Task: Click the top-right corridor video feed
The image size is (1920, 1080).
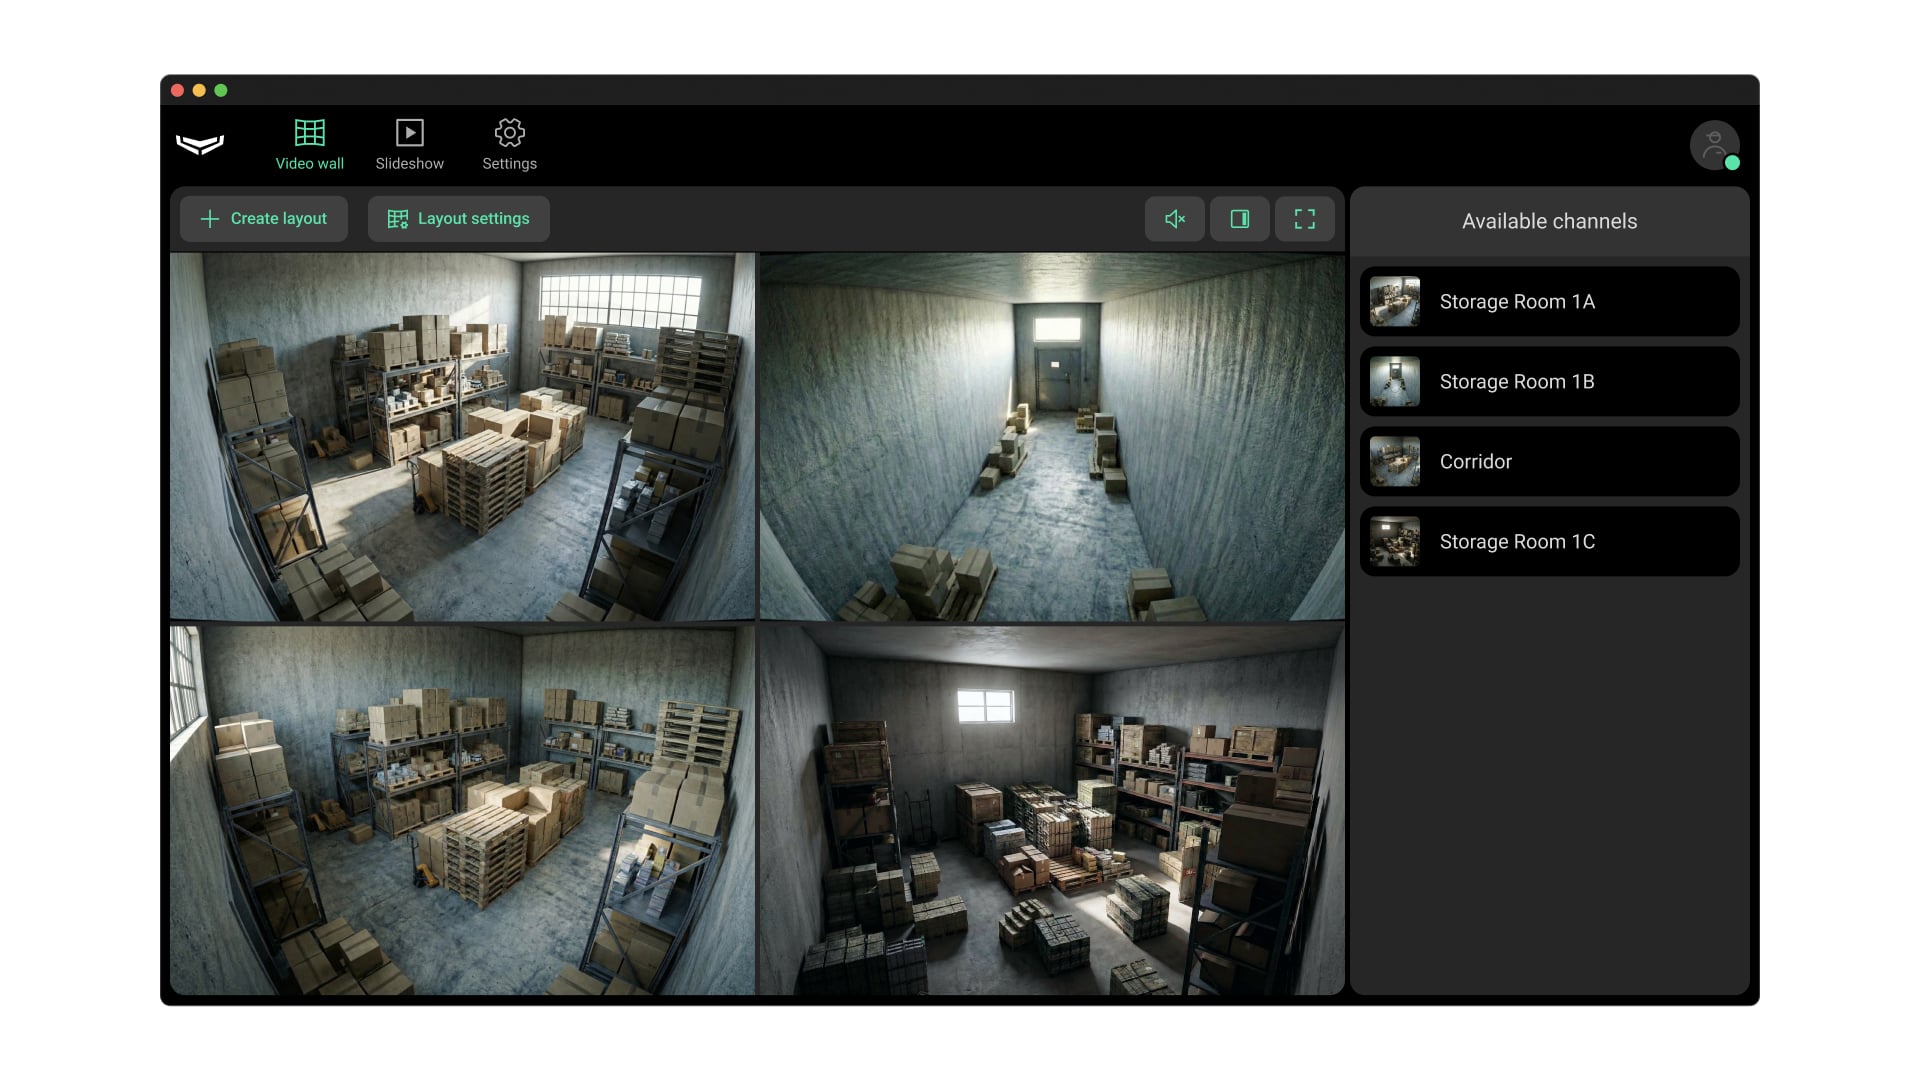Action: (x=1052, y=436)
